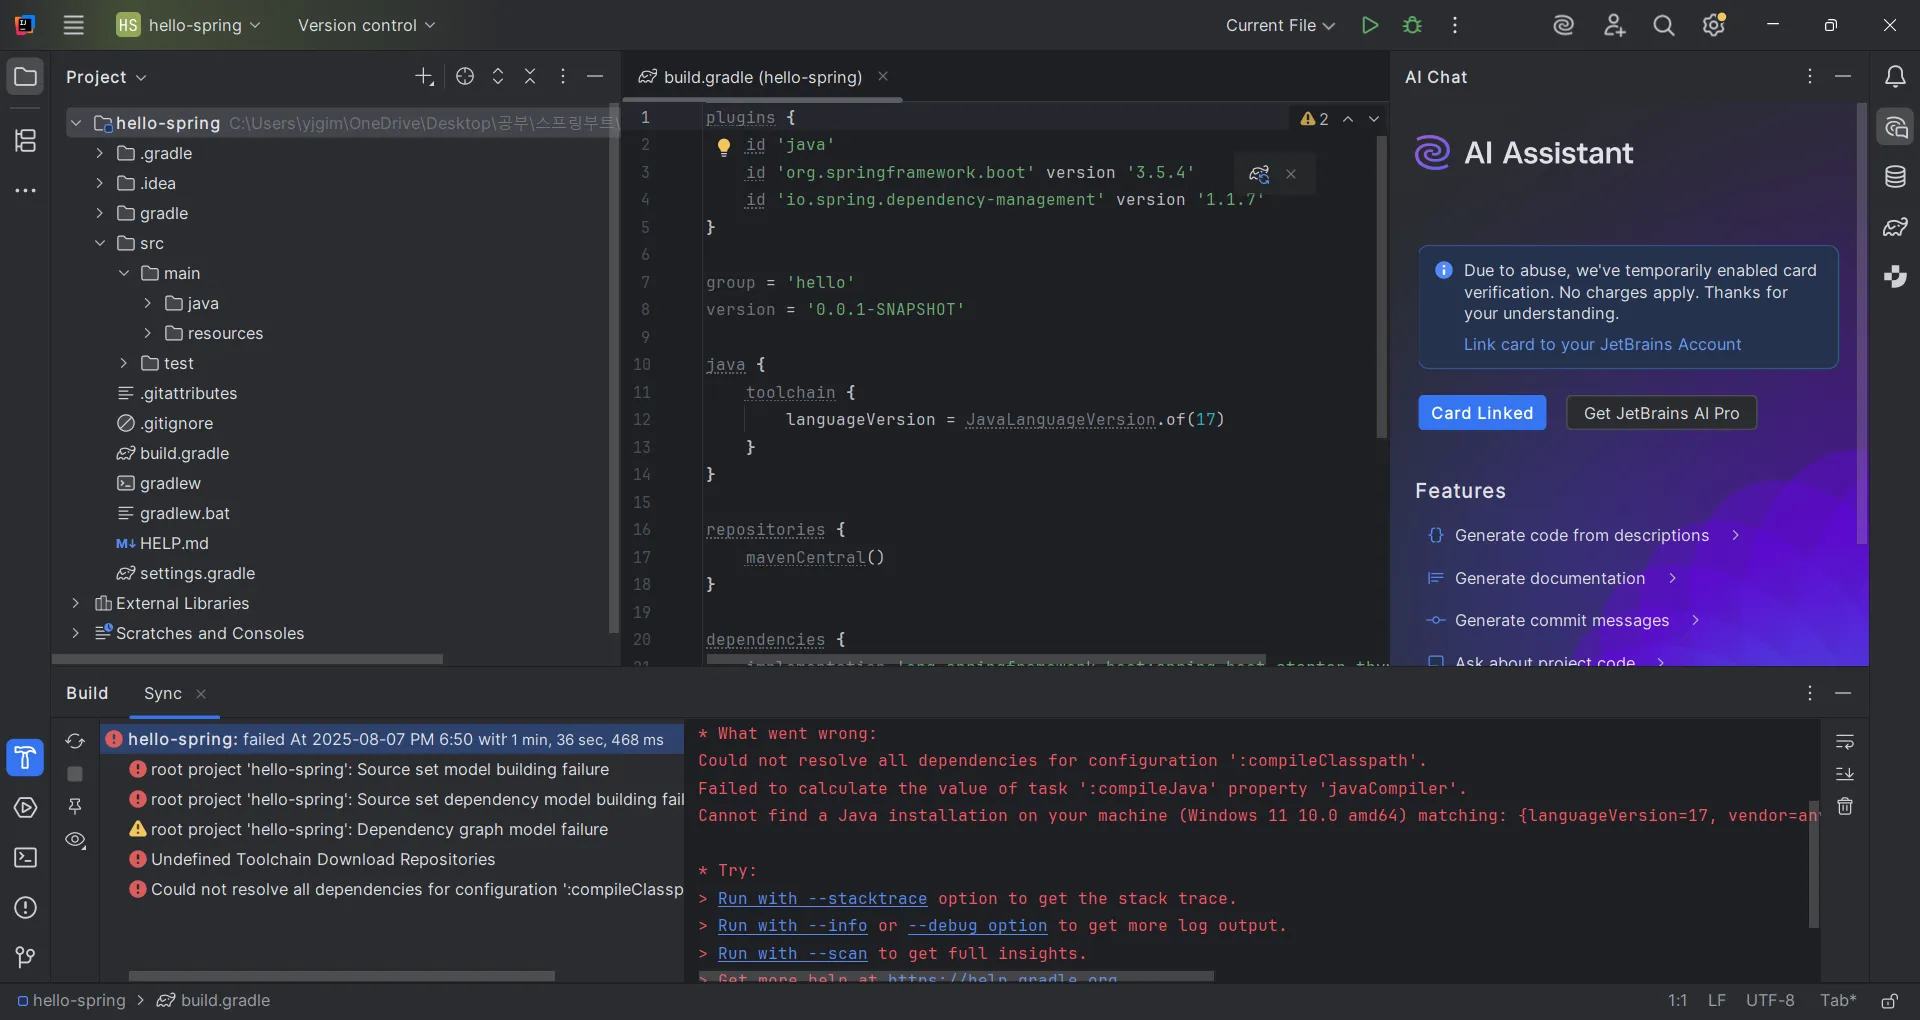Click the Get JetBrains AI Pro button
This screenshot has height=1020, width=1920.
[1661, 413]
